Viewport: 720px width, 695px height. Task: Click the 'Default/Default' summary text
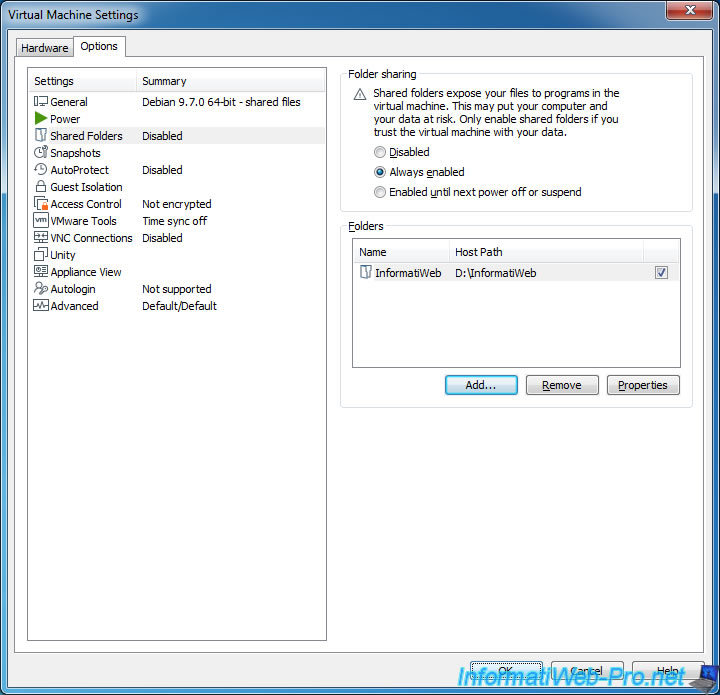click(179, 306)
